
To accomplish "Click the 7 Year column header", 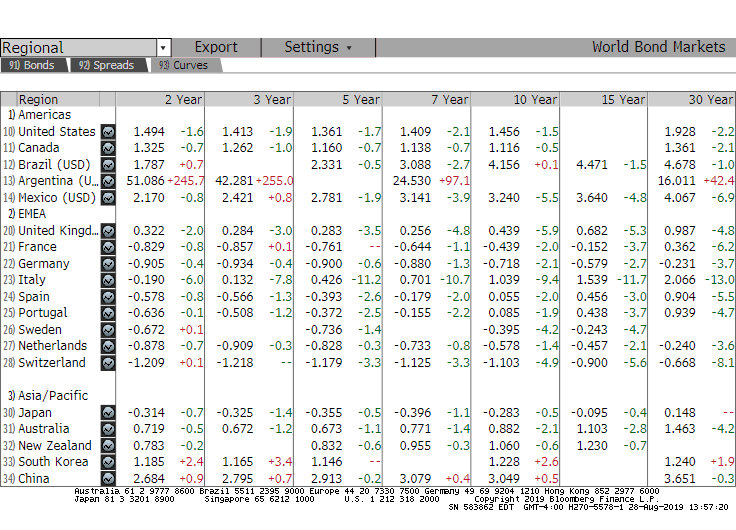I will [427, 100].
